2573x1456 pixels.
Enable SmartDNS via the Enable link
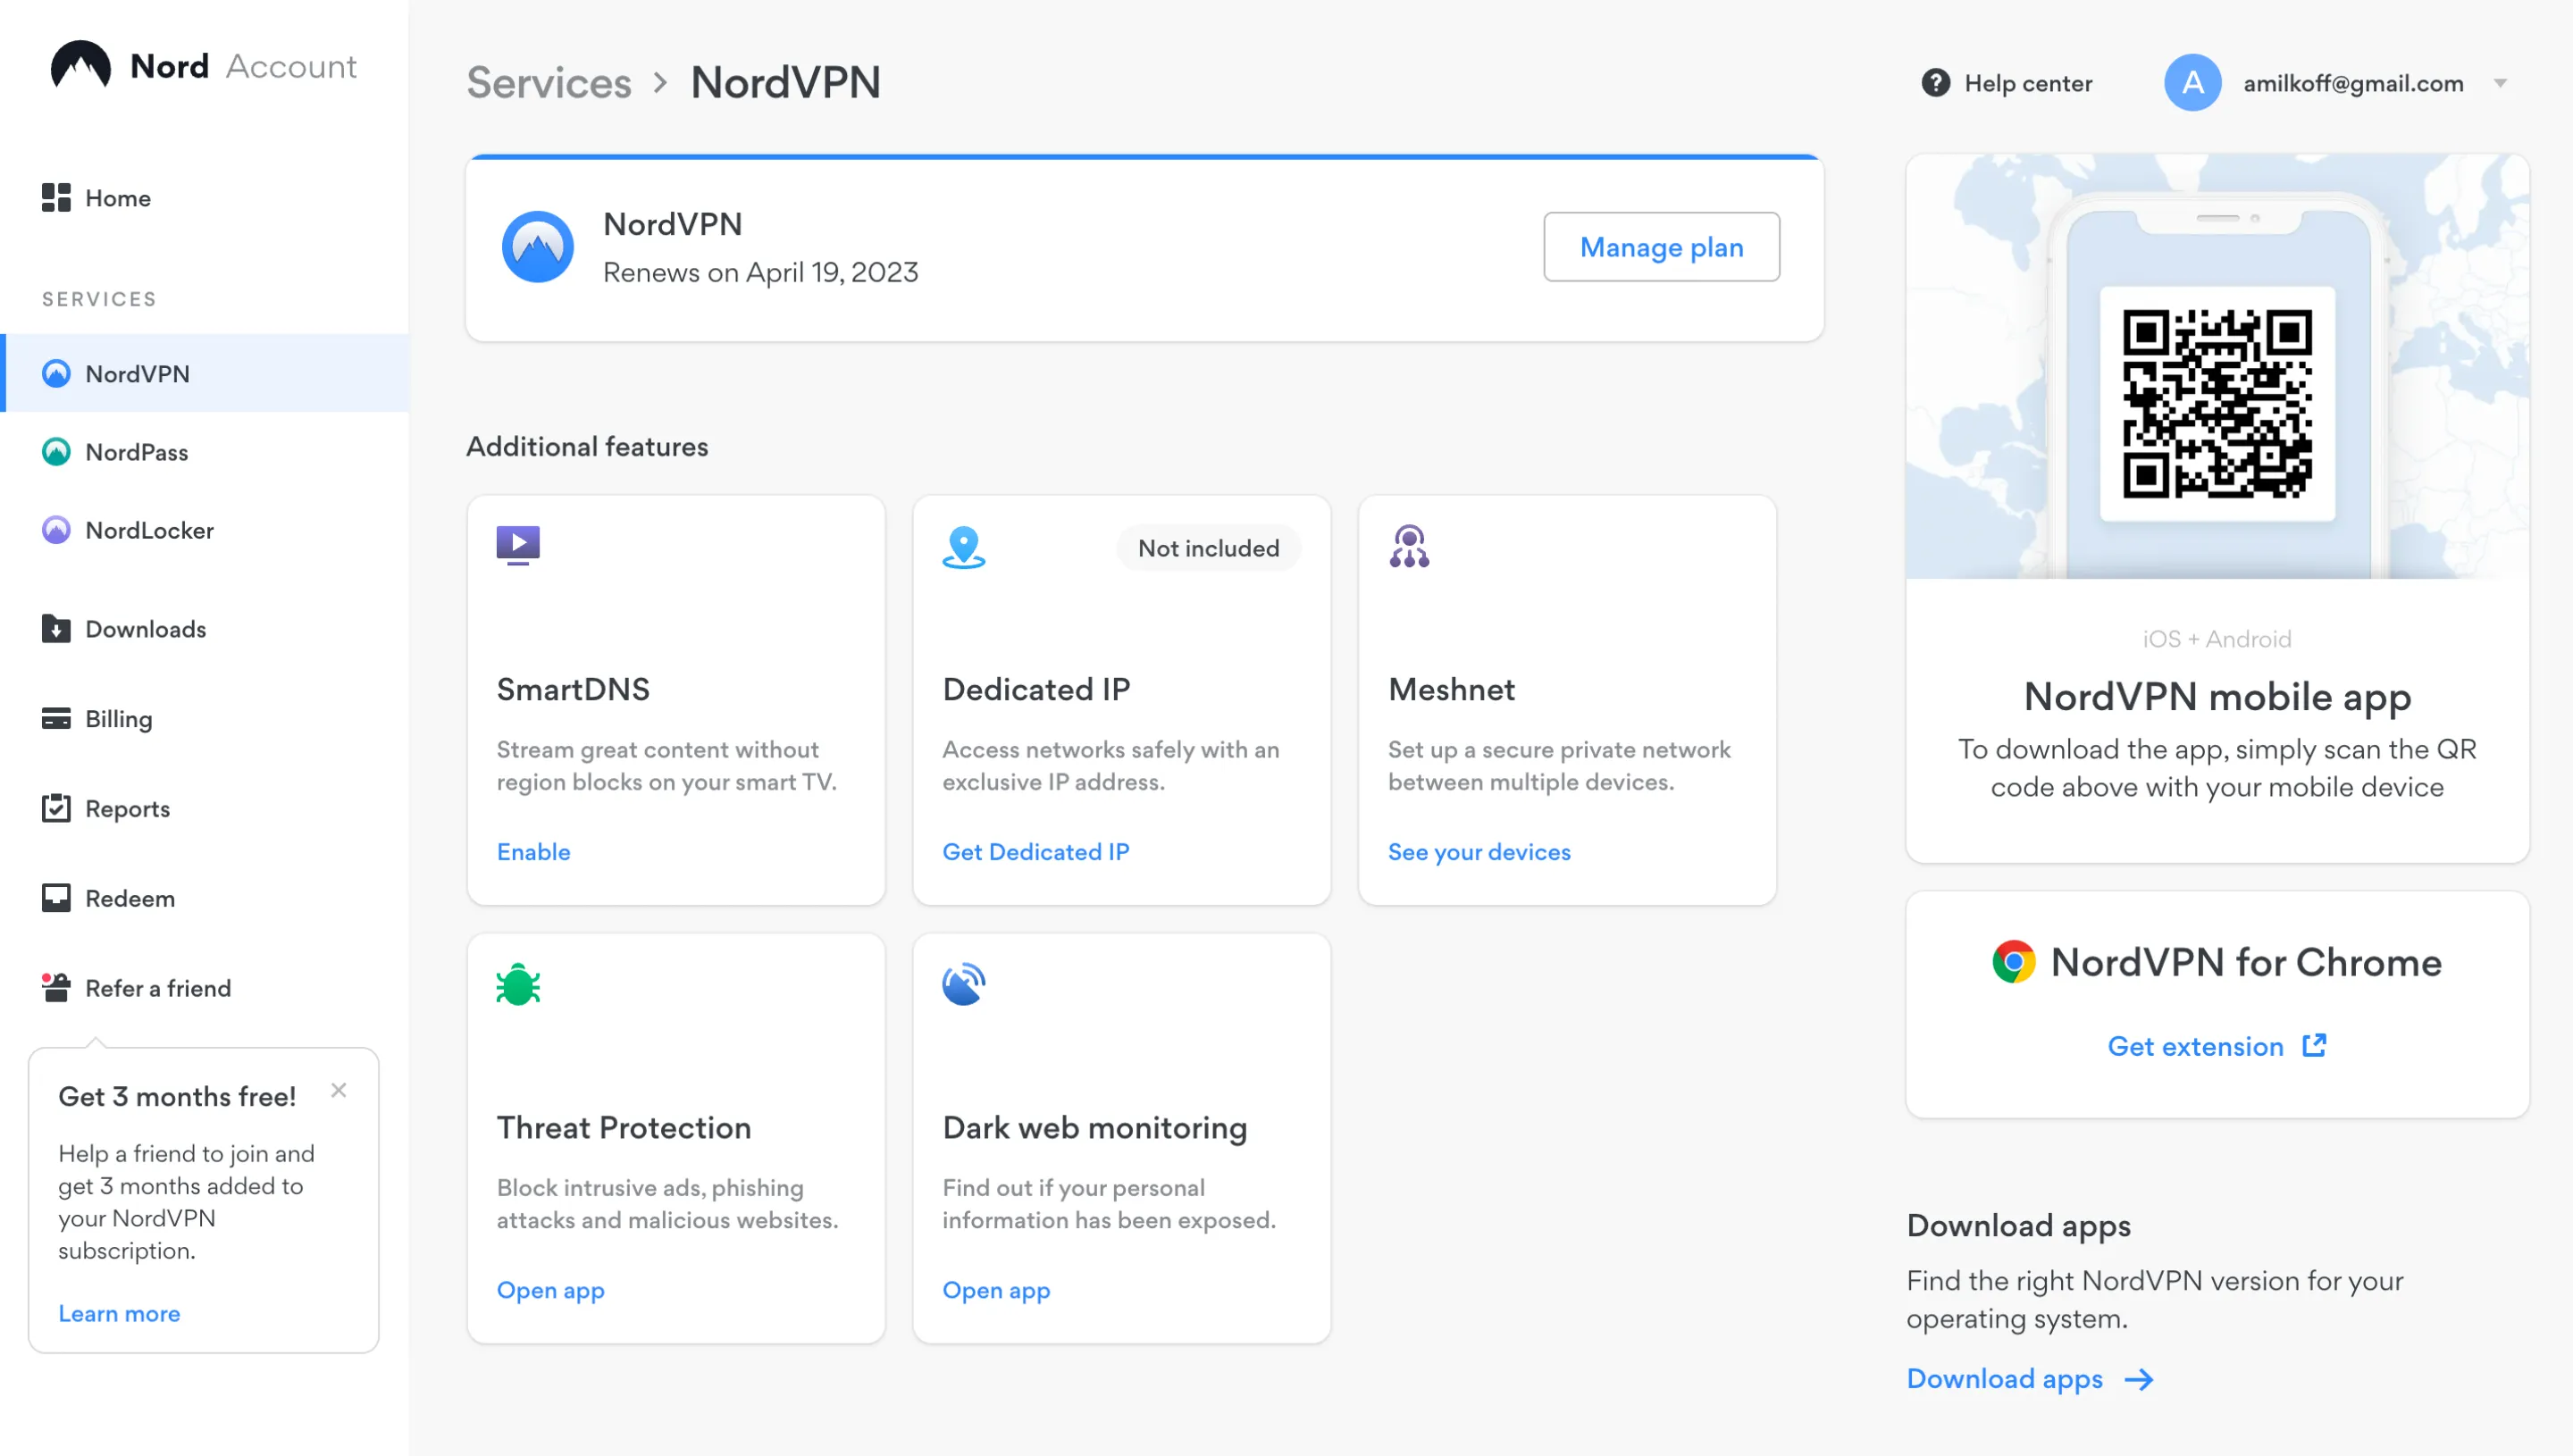pos(533,852)
